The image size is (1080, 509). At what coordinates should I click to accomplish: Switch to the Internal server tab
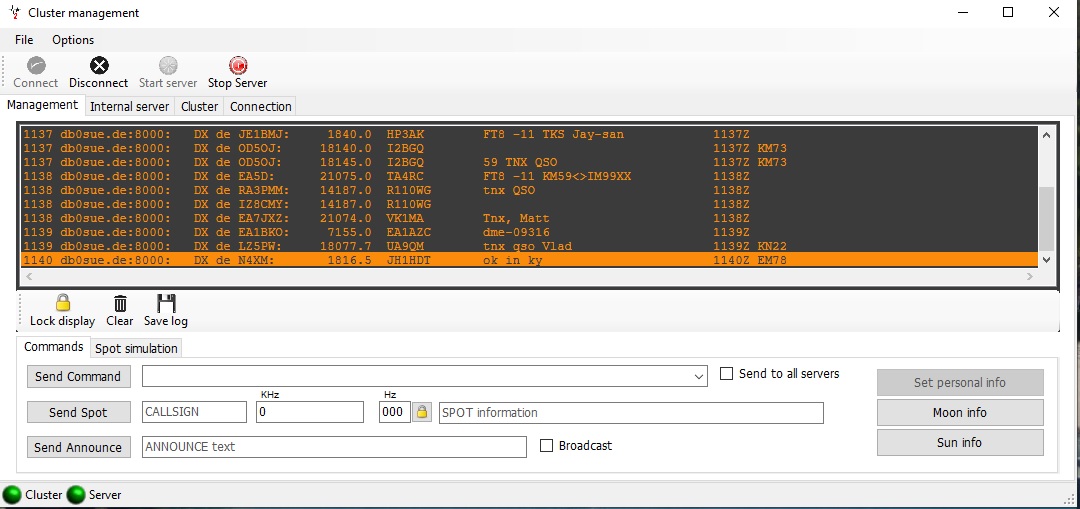(129, 106)
